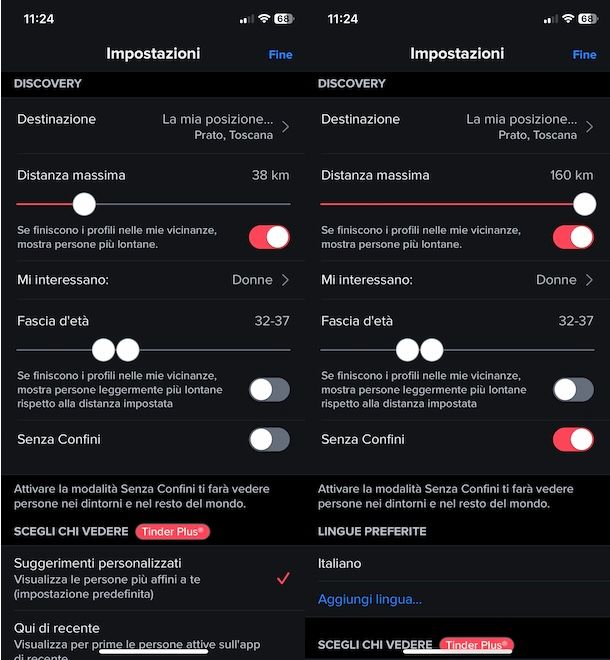Click 160 km distance slider handle

[x=584, y=204]
